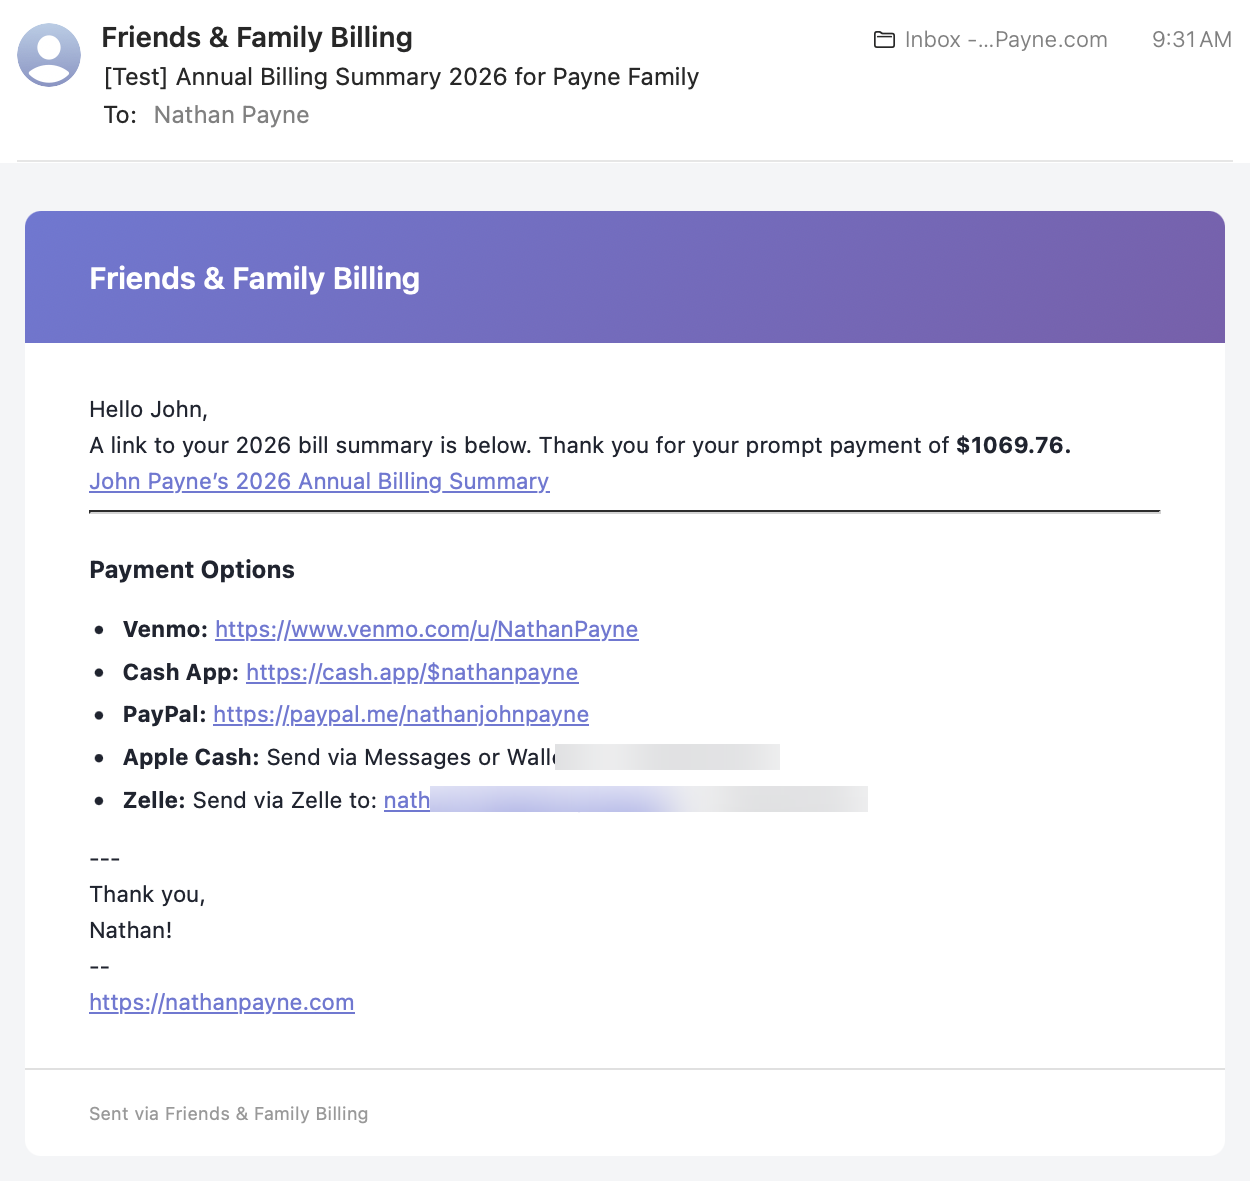This screenshot has height=1181, width=1250.
Task: Click the Inbox folder icon
Action: point(884,40)
